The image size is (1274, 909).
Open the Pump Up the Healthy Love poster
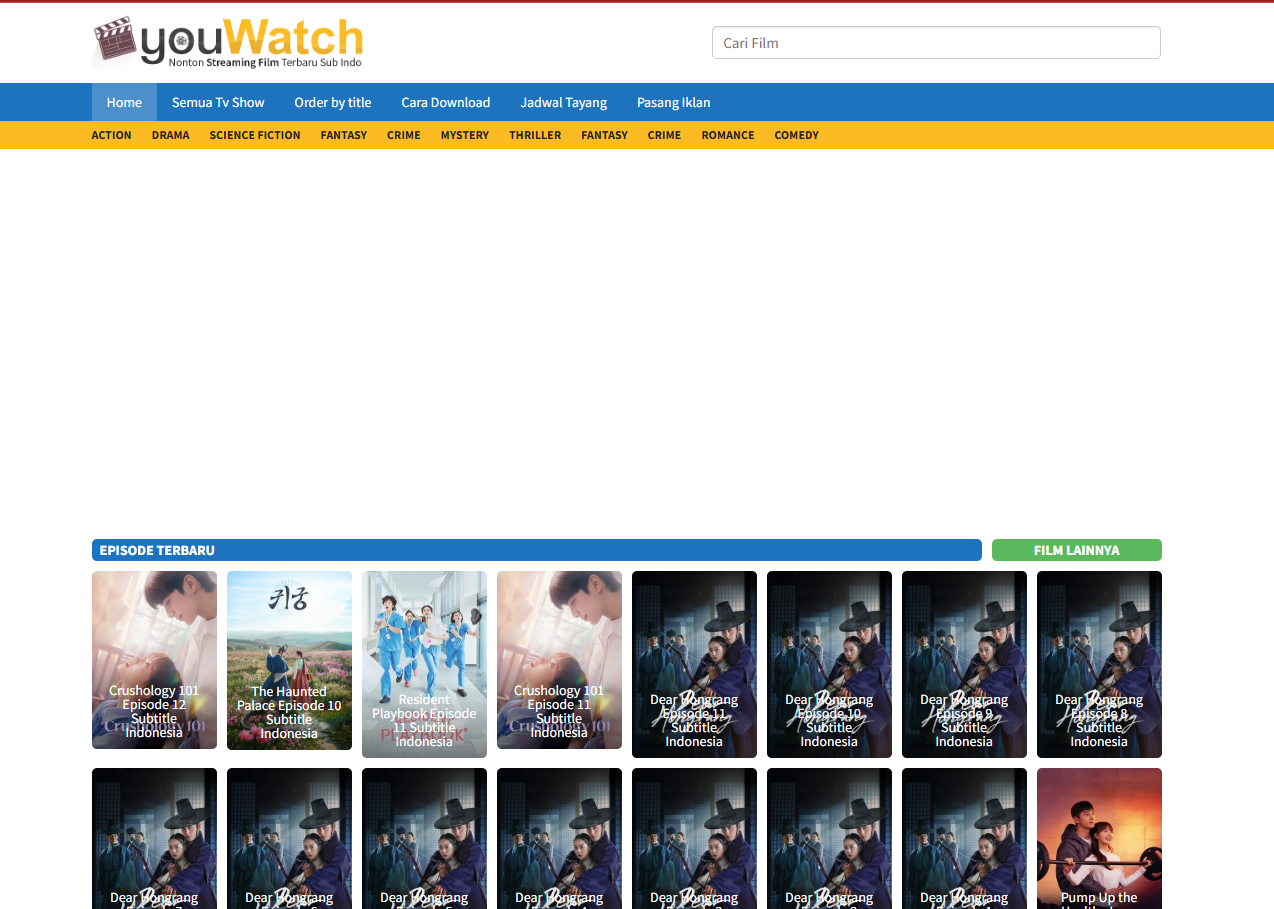pos(1099,838)
